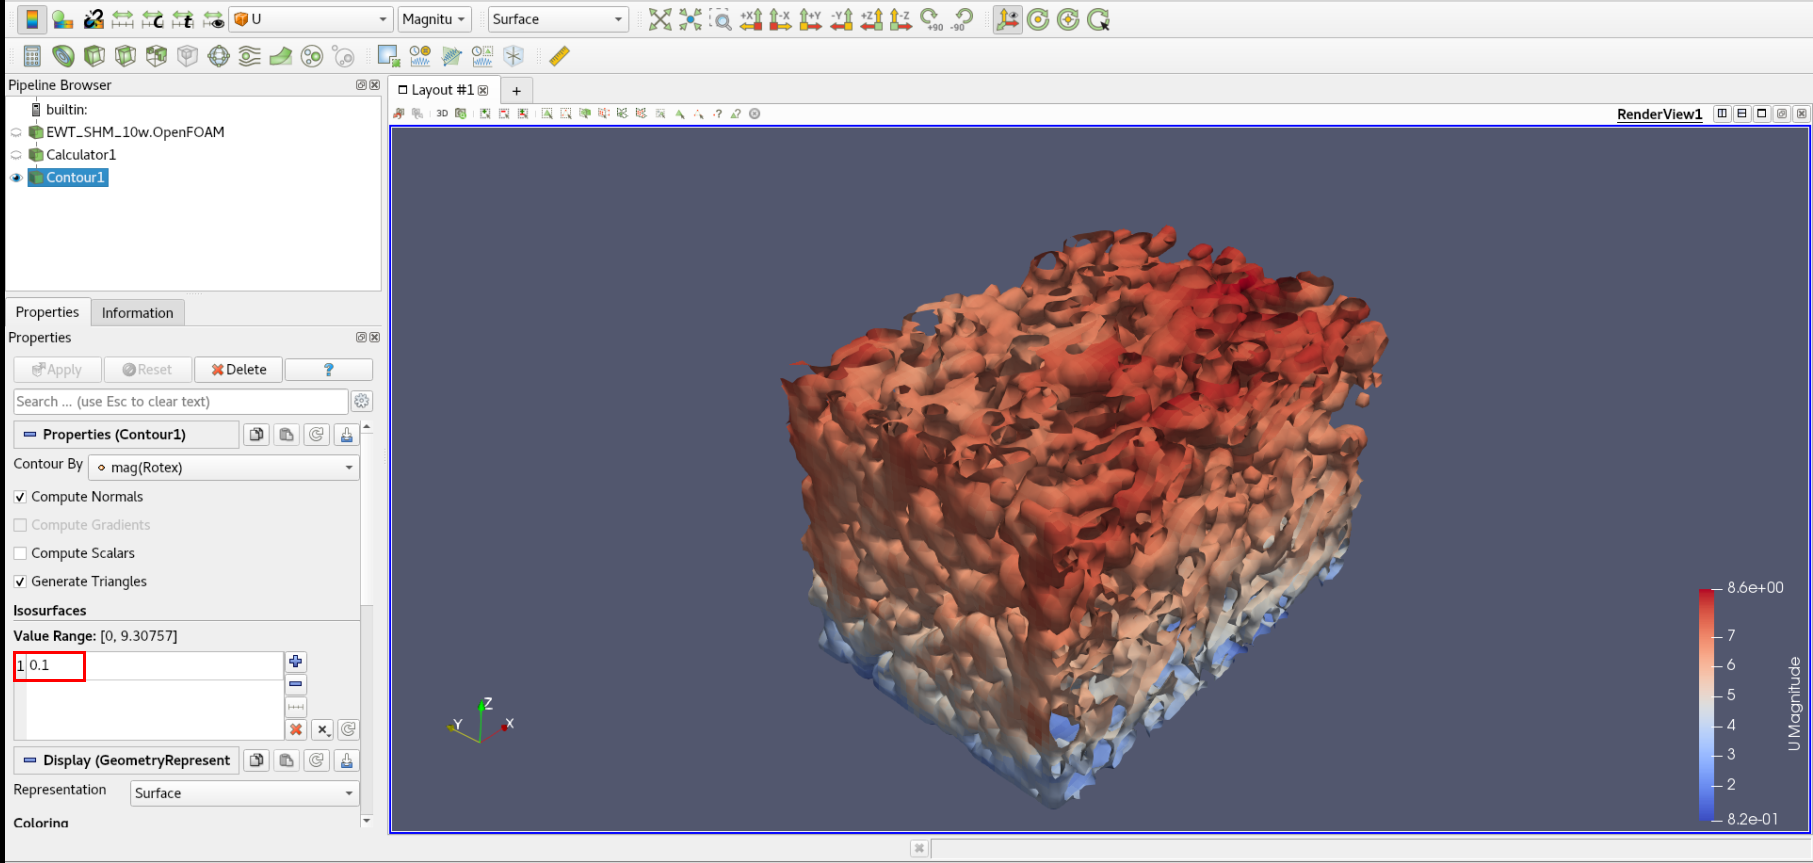Collapse Properties (Contour1) section
Screen dimensions: 1813x863
(126, 434)
